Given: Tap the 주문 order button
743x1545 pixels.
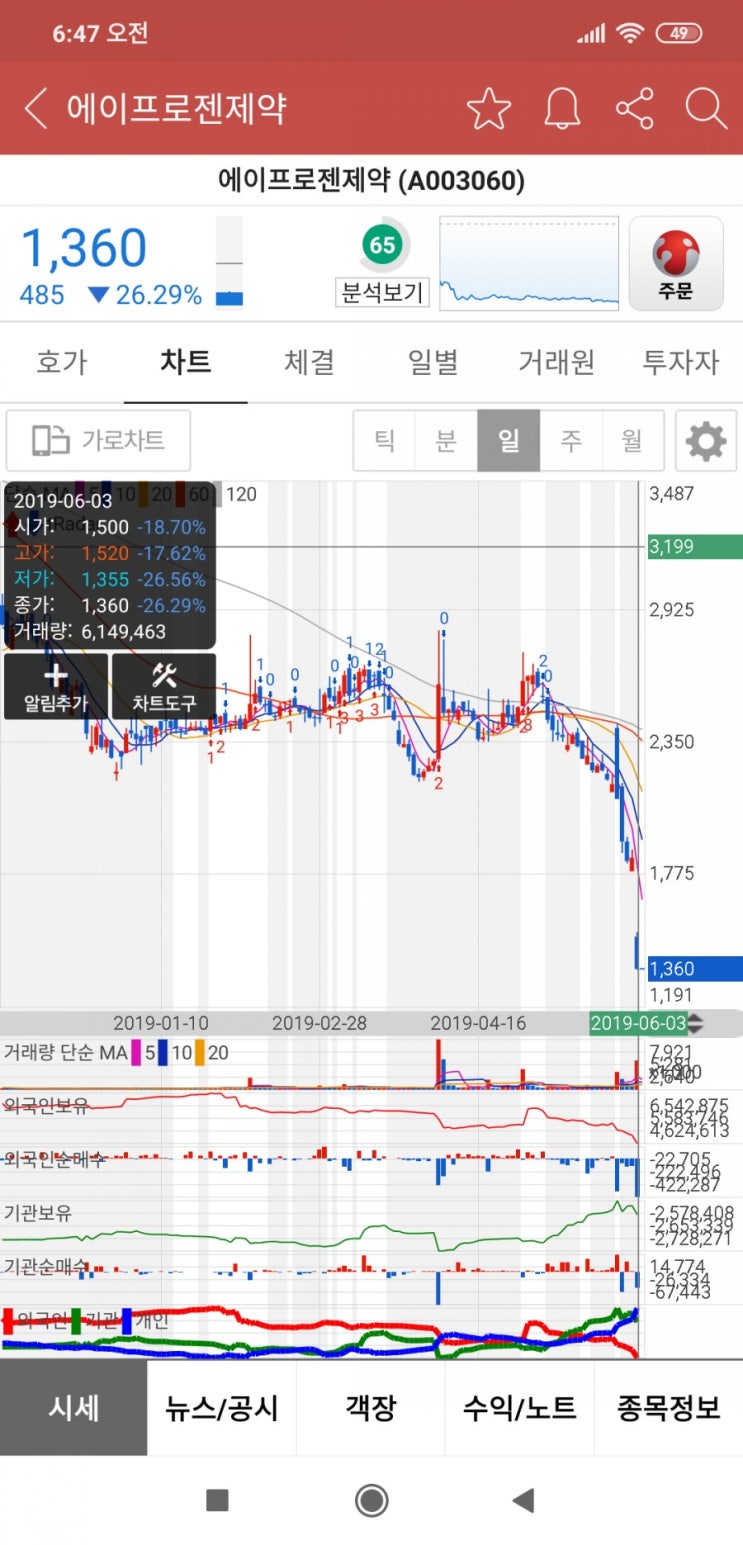Looking at the screenshot, I should 676,264.
